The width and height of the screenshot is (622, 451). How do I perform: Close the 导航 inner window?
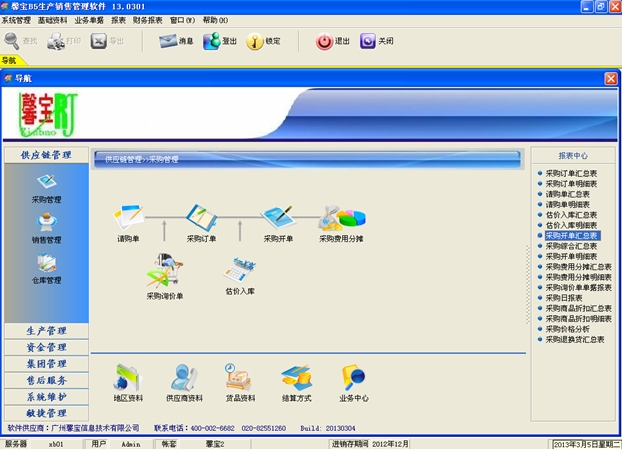click(610, 79)
